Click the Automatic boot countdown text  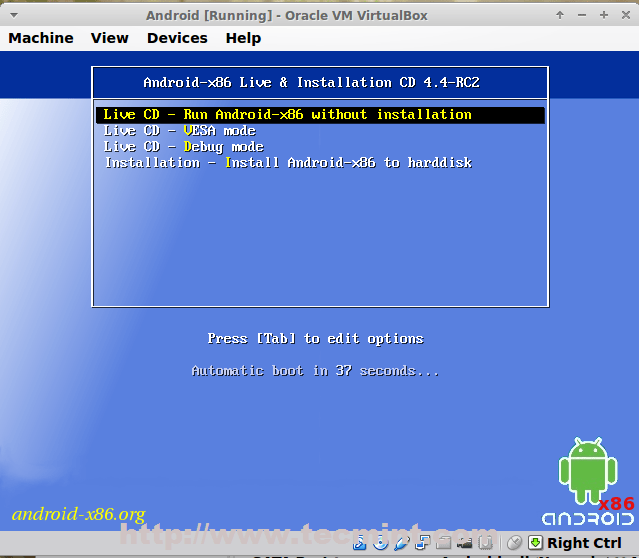click(315, 371)
